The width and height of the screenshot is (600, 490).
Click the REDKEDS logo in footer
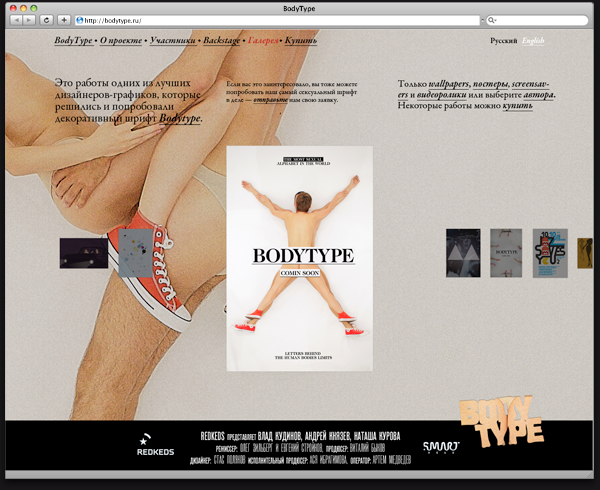[155, 444]
